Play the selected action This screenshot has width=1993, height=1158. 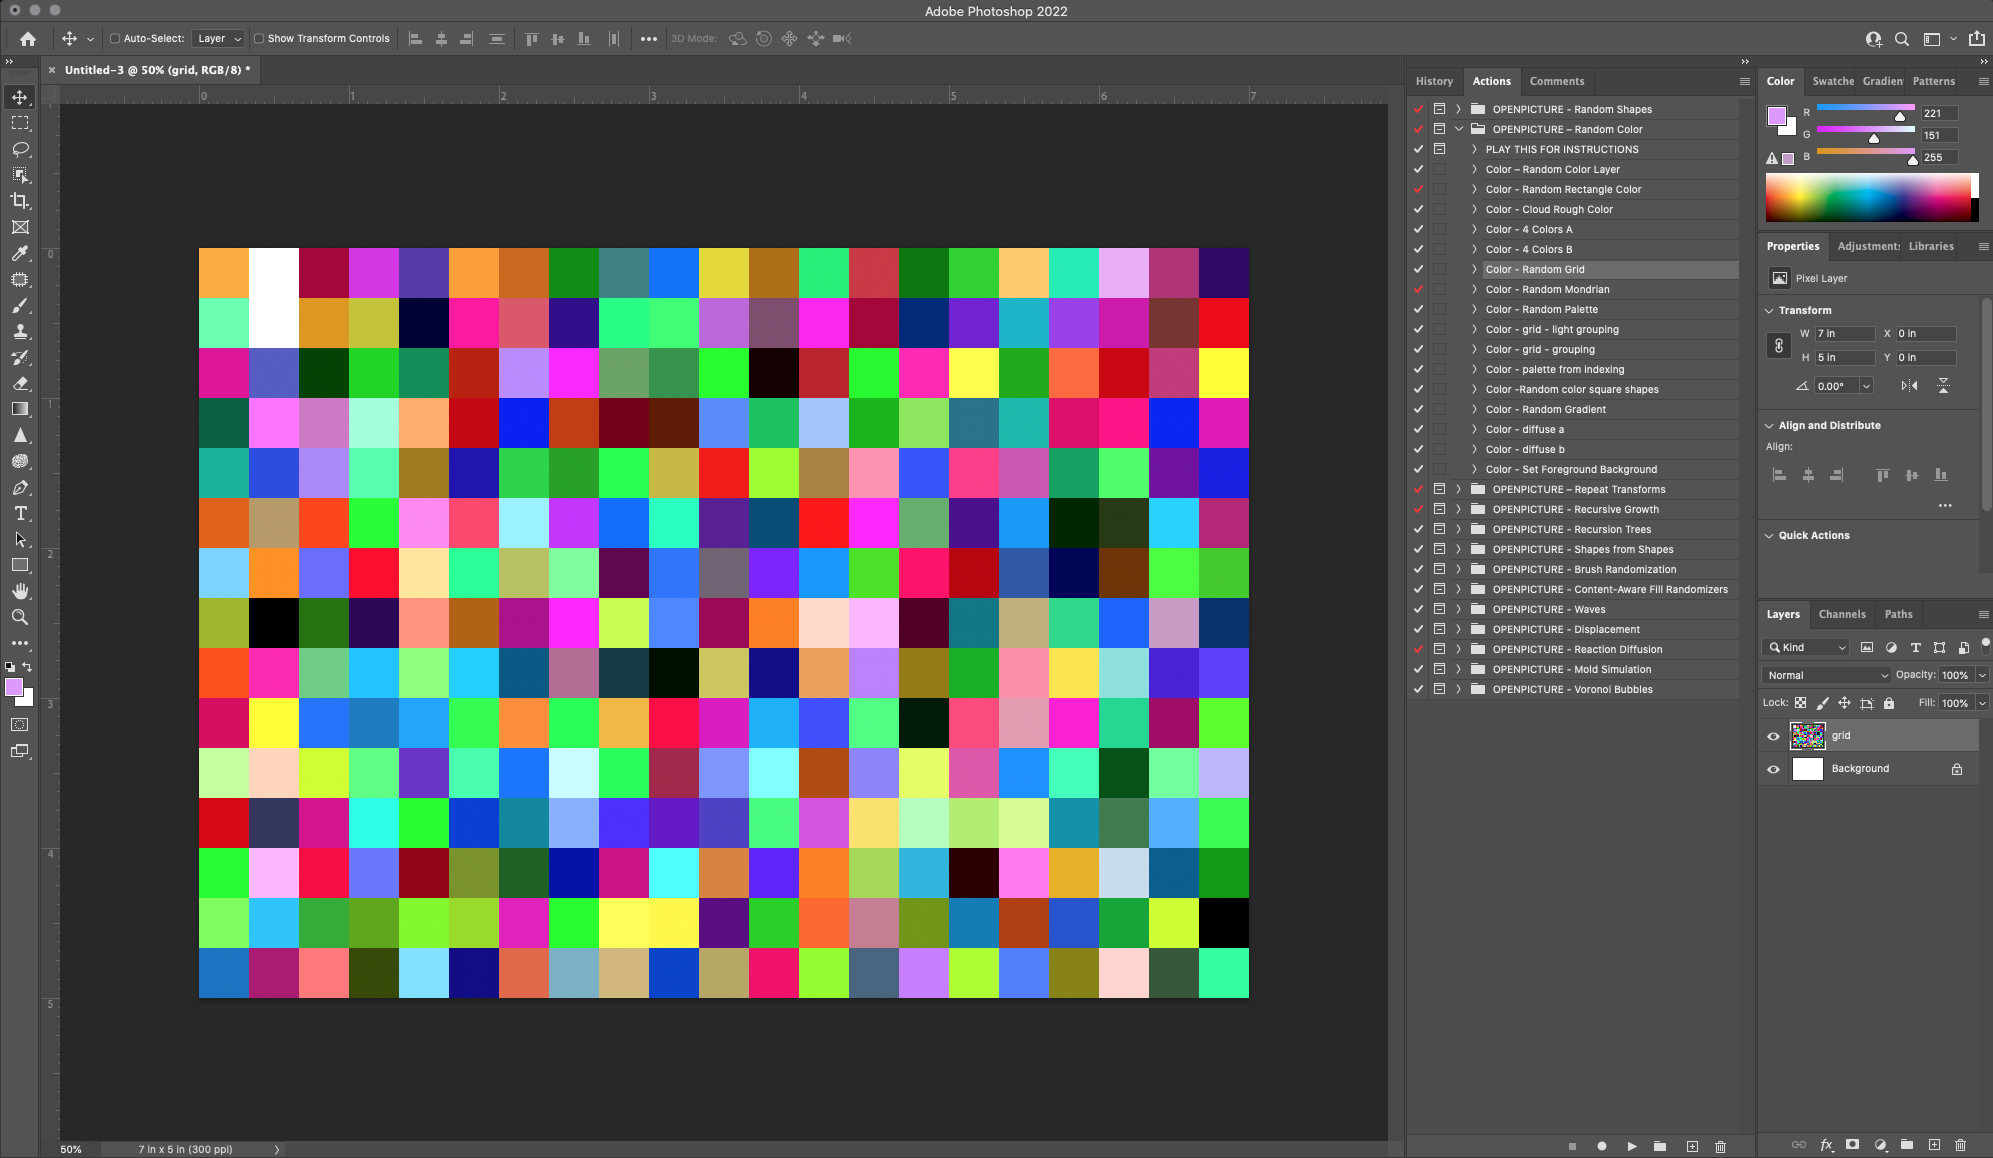coord(1632,1146)
